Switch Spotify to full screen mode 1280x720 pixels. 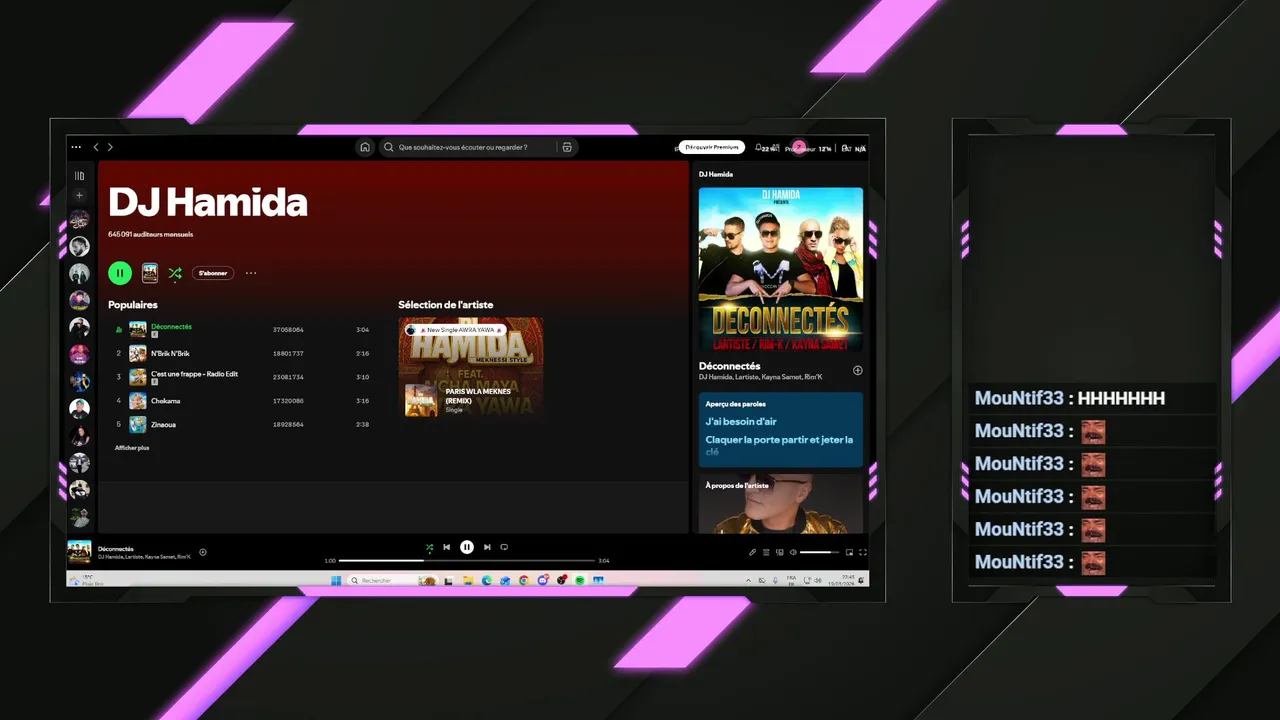[863, 552]
